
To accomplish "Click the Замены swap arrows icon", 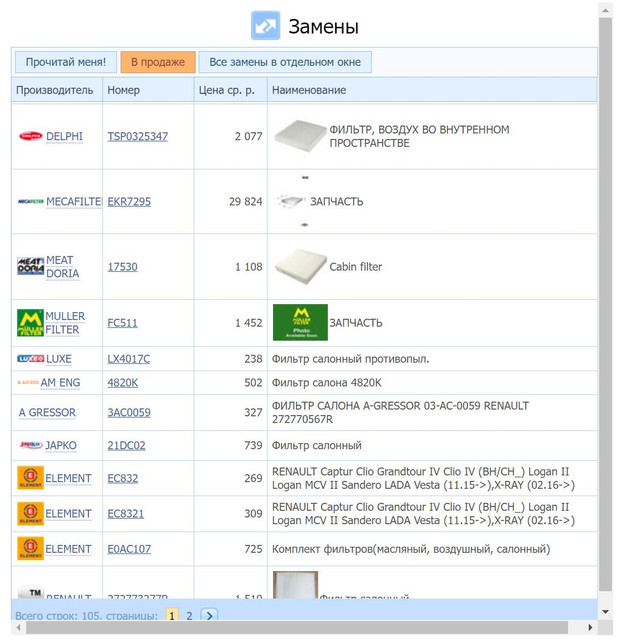I will 265,26.
